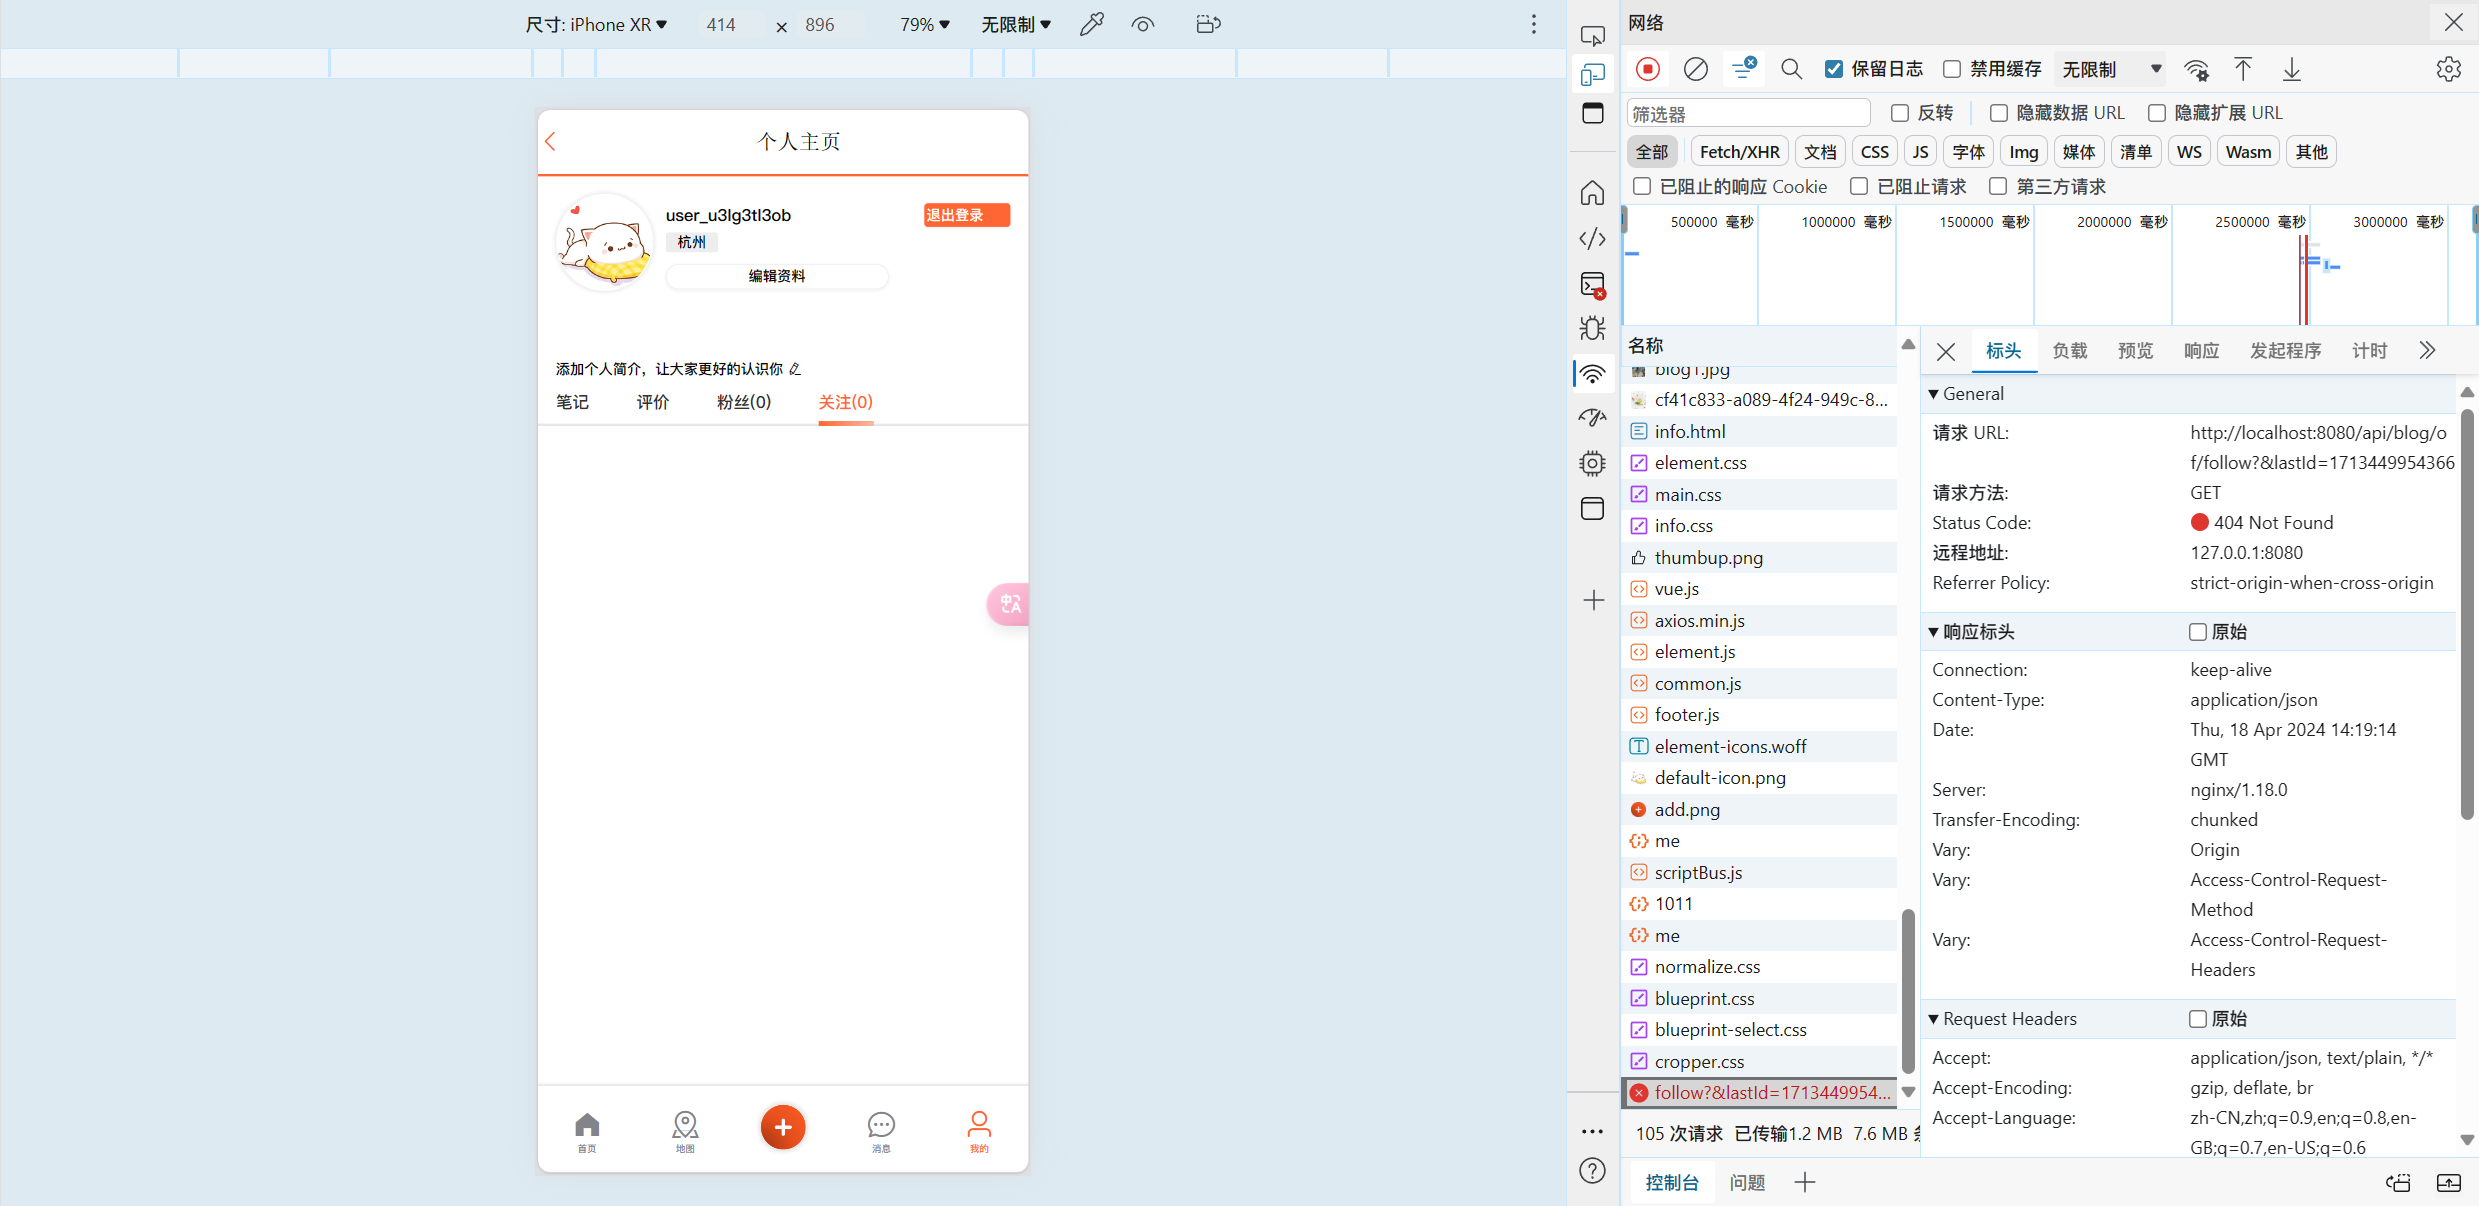Click the record network log button
2479x1206 pixels.
pyautogui.click(x=1647, y=69)
